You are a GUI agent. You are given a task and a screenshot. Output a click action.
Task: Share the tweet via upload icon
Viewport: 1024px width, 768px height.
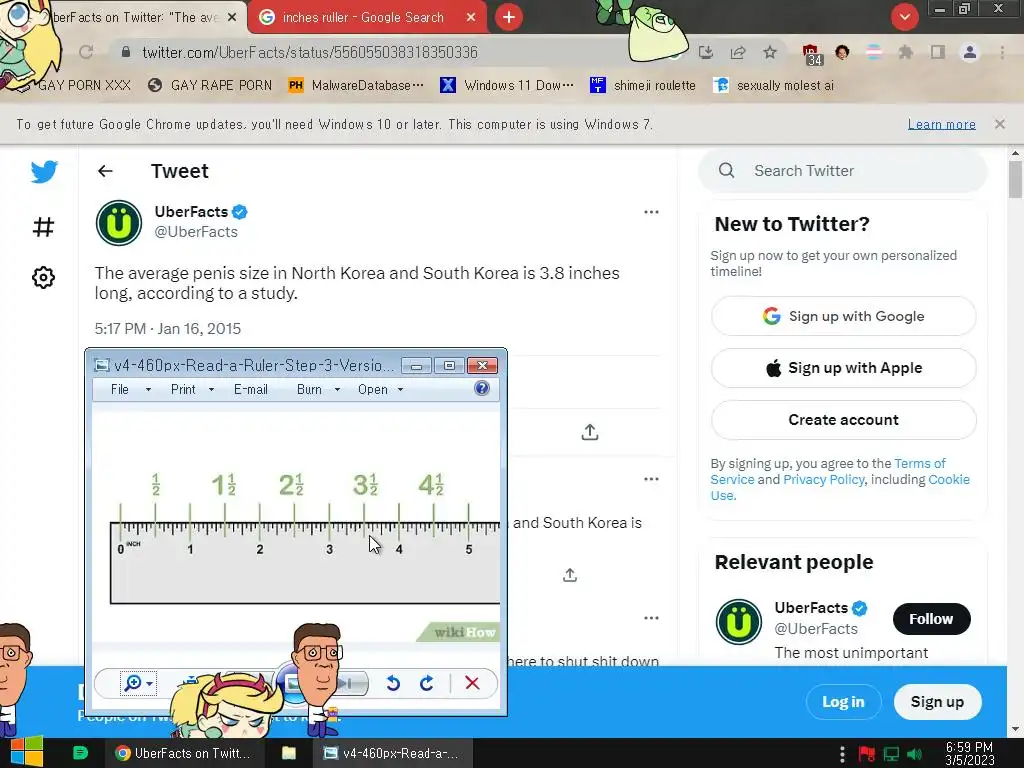point(590,432)
